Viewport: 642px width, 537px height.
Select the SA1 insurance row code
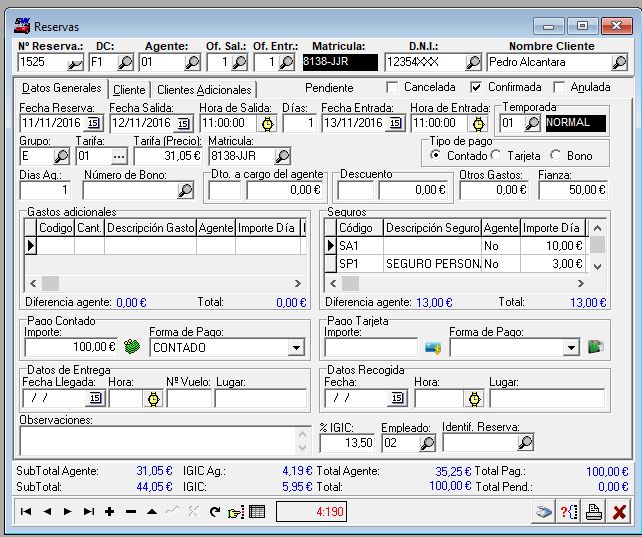(359, 246)
